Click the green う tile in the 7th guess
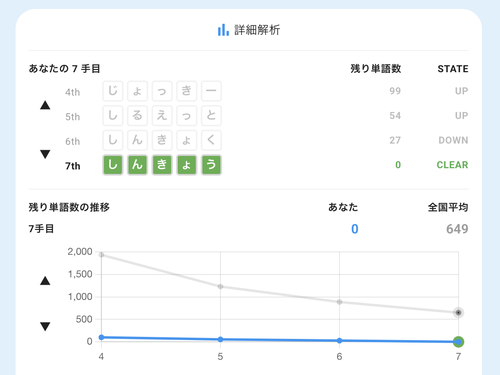Screen dimensions: 500x375 click(x=211, y=165)
